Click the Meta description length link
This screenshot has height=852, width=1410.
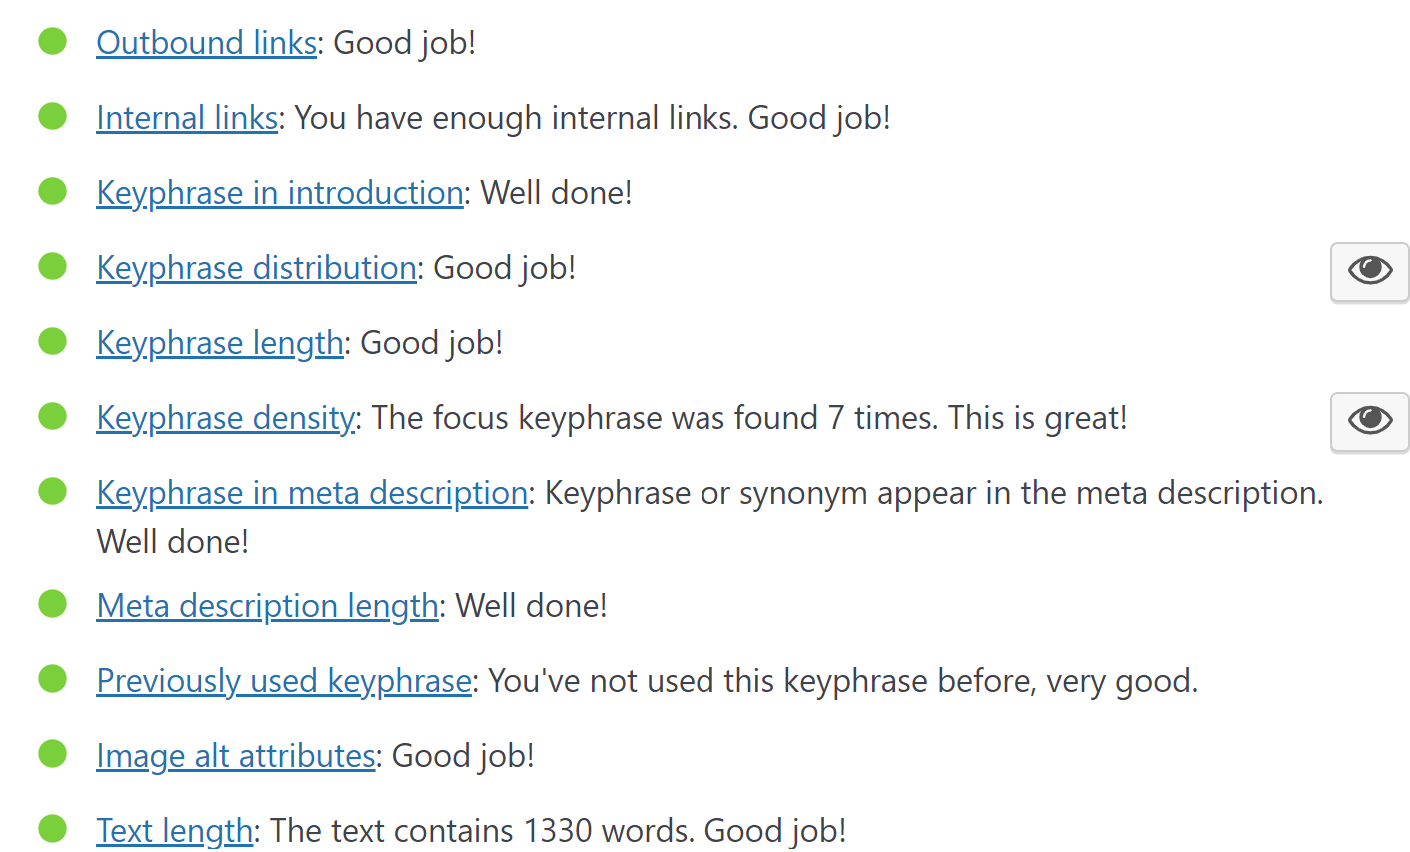point(267,606)
